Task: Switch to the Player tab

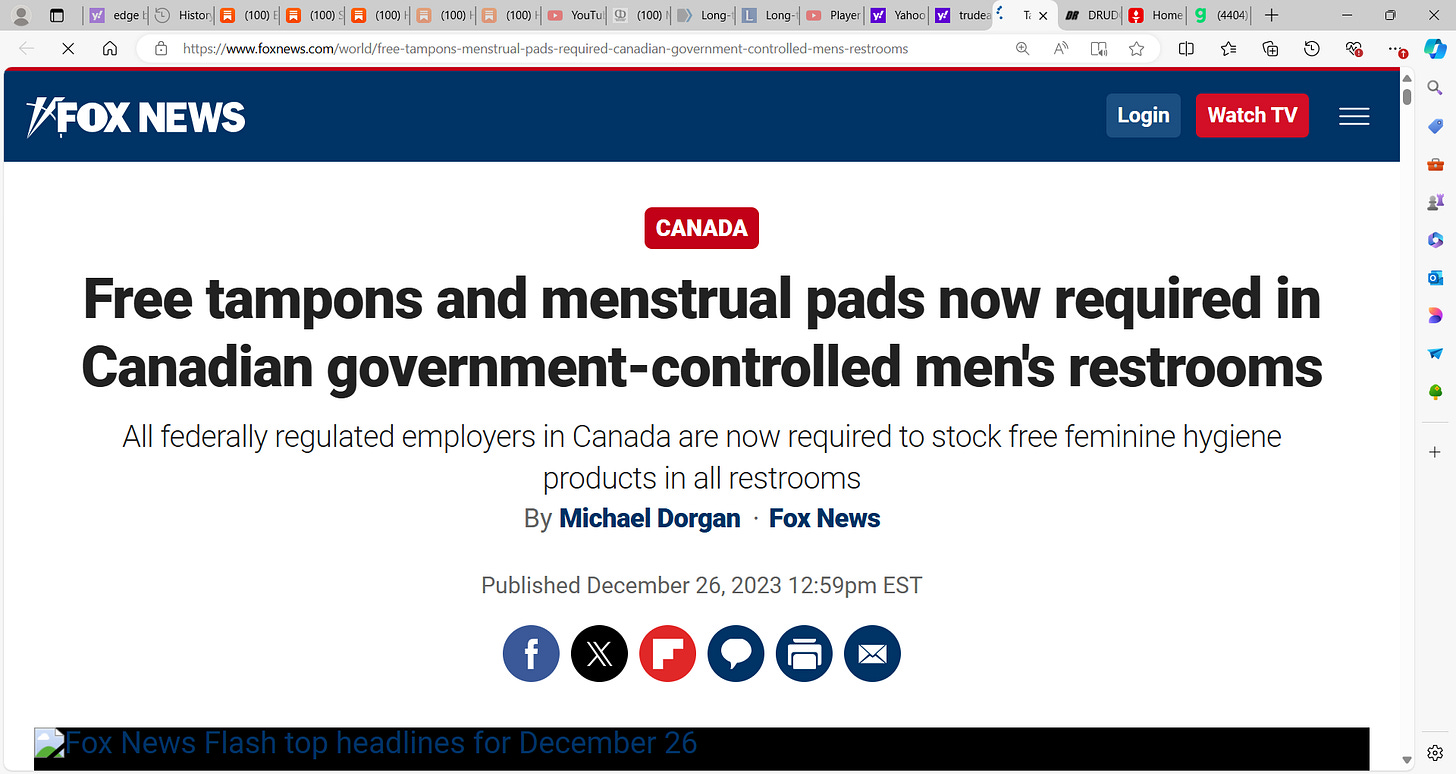Action: pyautogui.click(x=834, y=15)
